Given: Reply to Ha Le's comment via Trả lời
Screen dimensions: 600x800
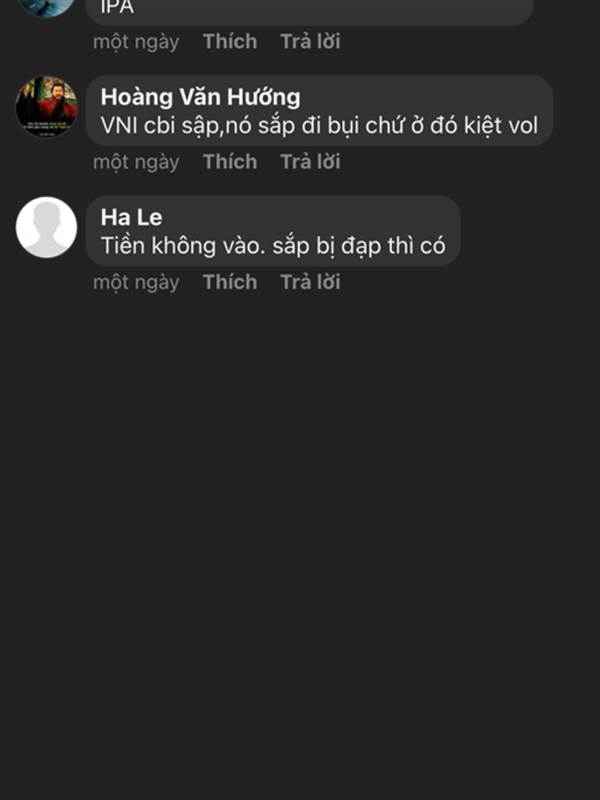Looking at the screenshot, I should pyautogui.click(x=310, y=282).
